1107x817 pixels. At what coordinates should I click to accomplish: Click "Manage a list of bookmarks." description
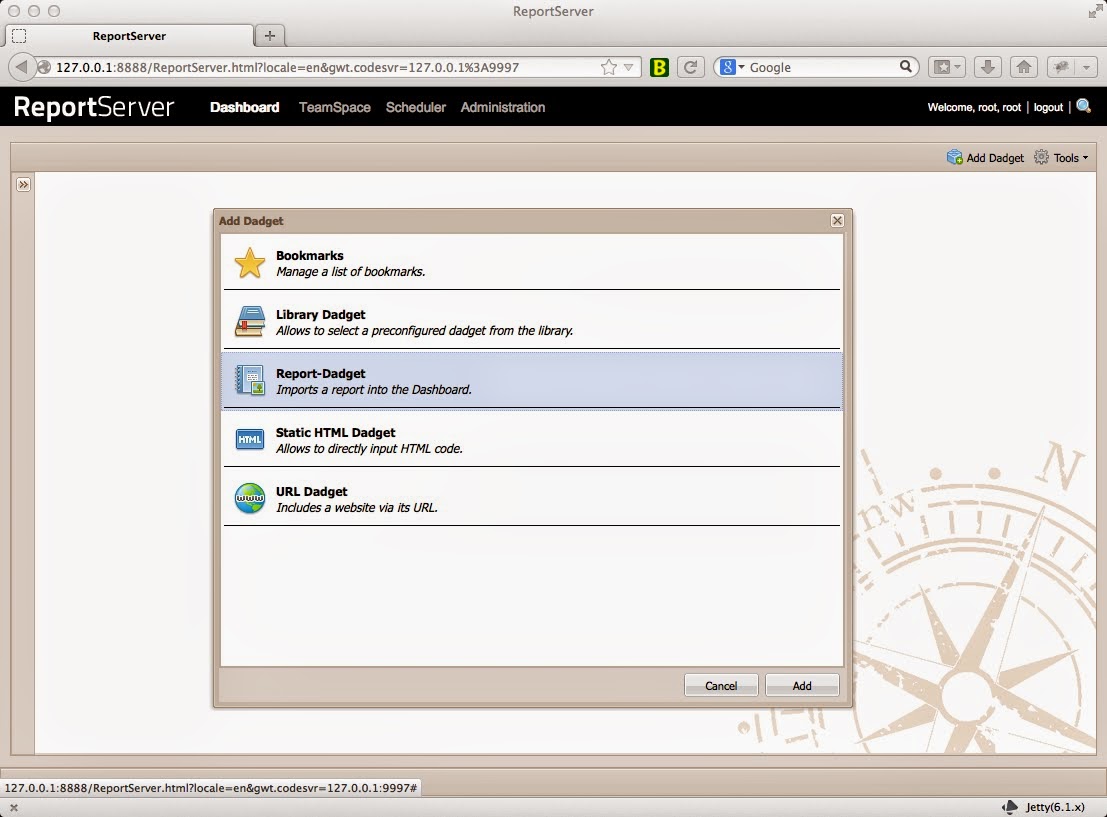tap(350, 272)
